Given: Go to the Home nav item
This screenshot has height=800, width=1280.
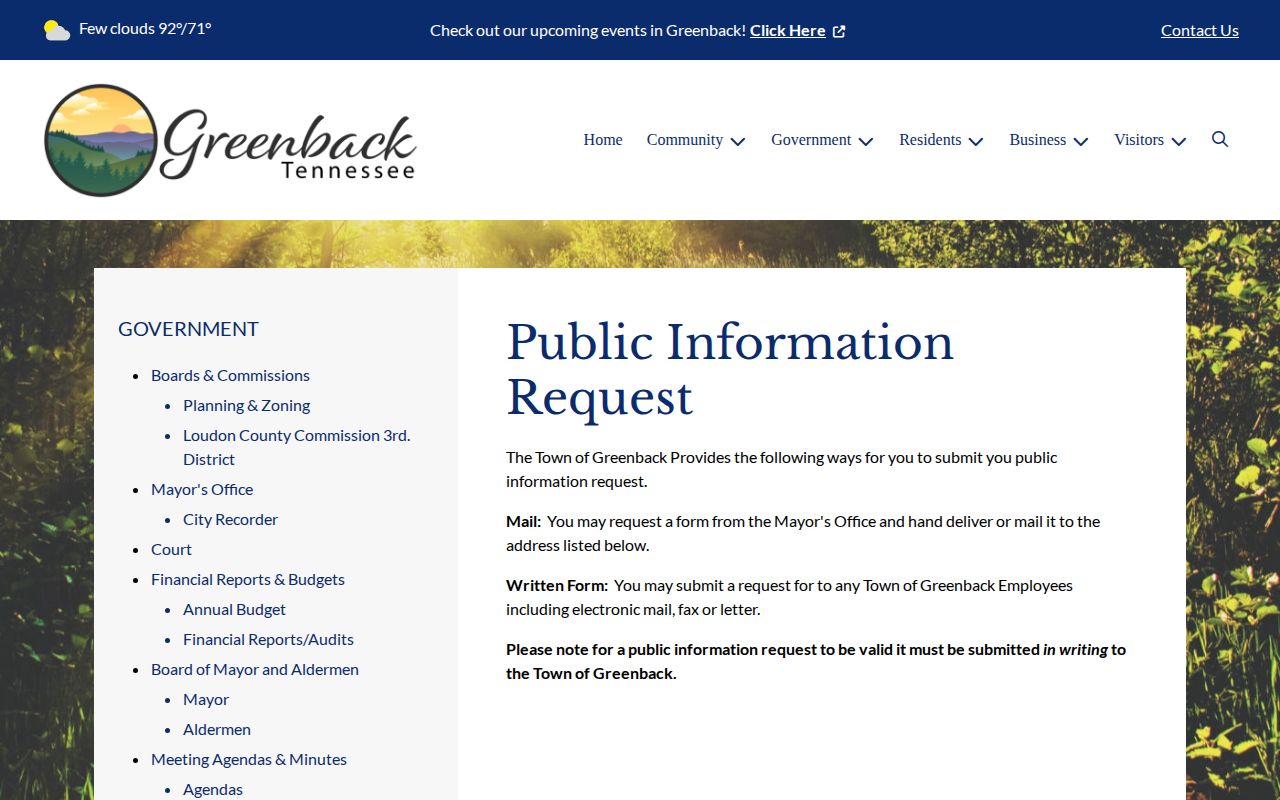Looking at the screenshot, I should (x=603, y=140).
